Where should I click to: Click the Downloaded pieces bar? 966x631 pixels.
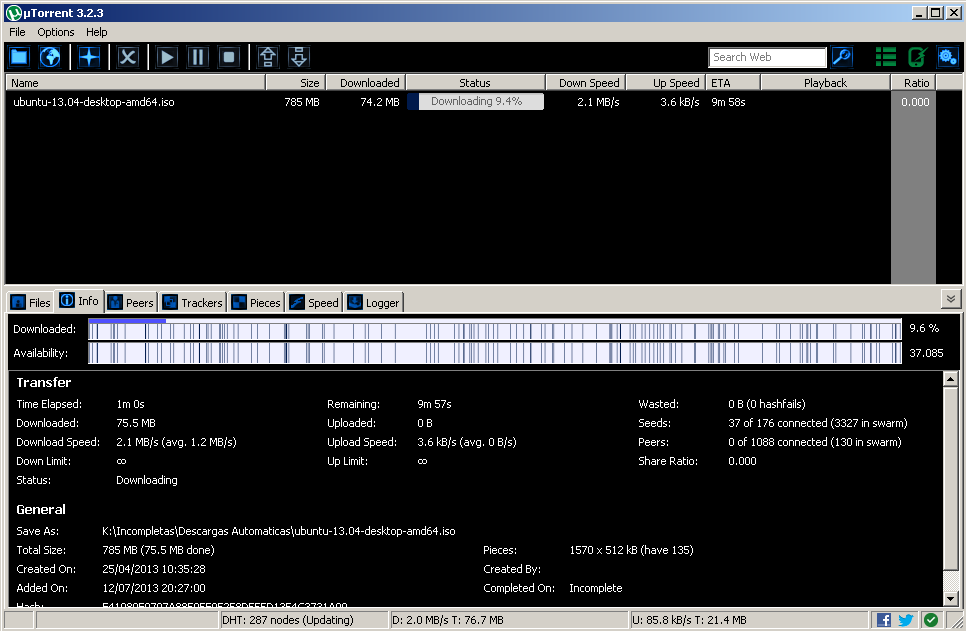pos(495,329)
